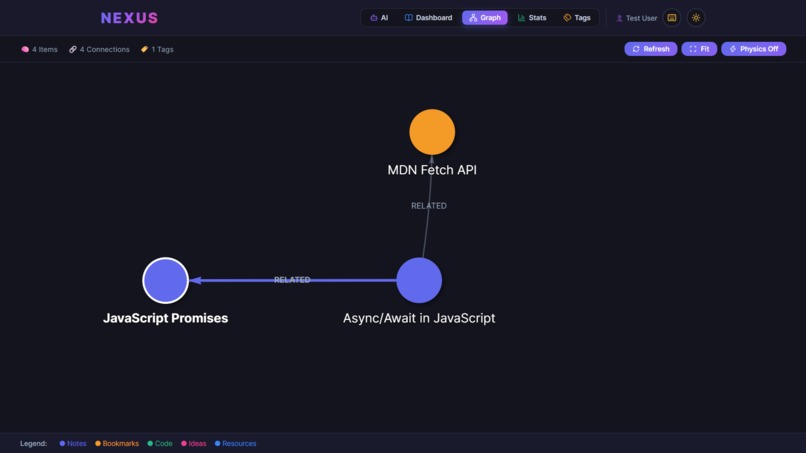Click the Resources legend entry
Image resolution: width=806 pixels, height=453 pixels.
pyautogui.click(x=235, y=443)
